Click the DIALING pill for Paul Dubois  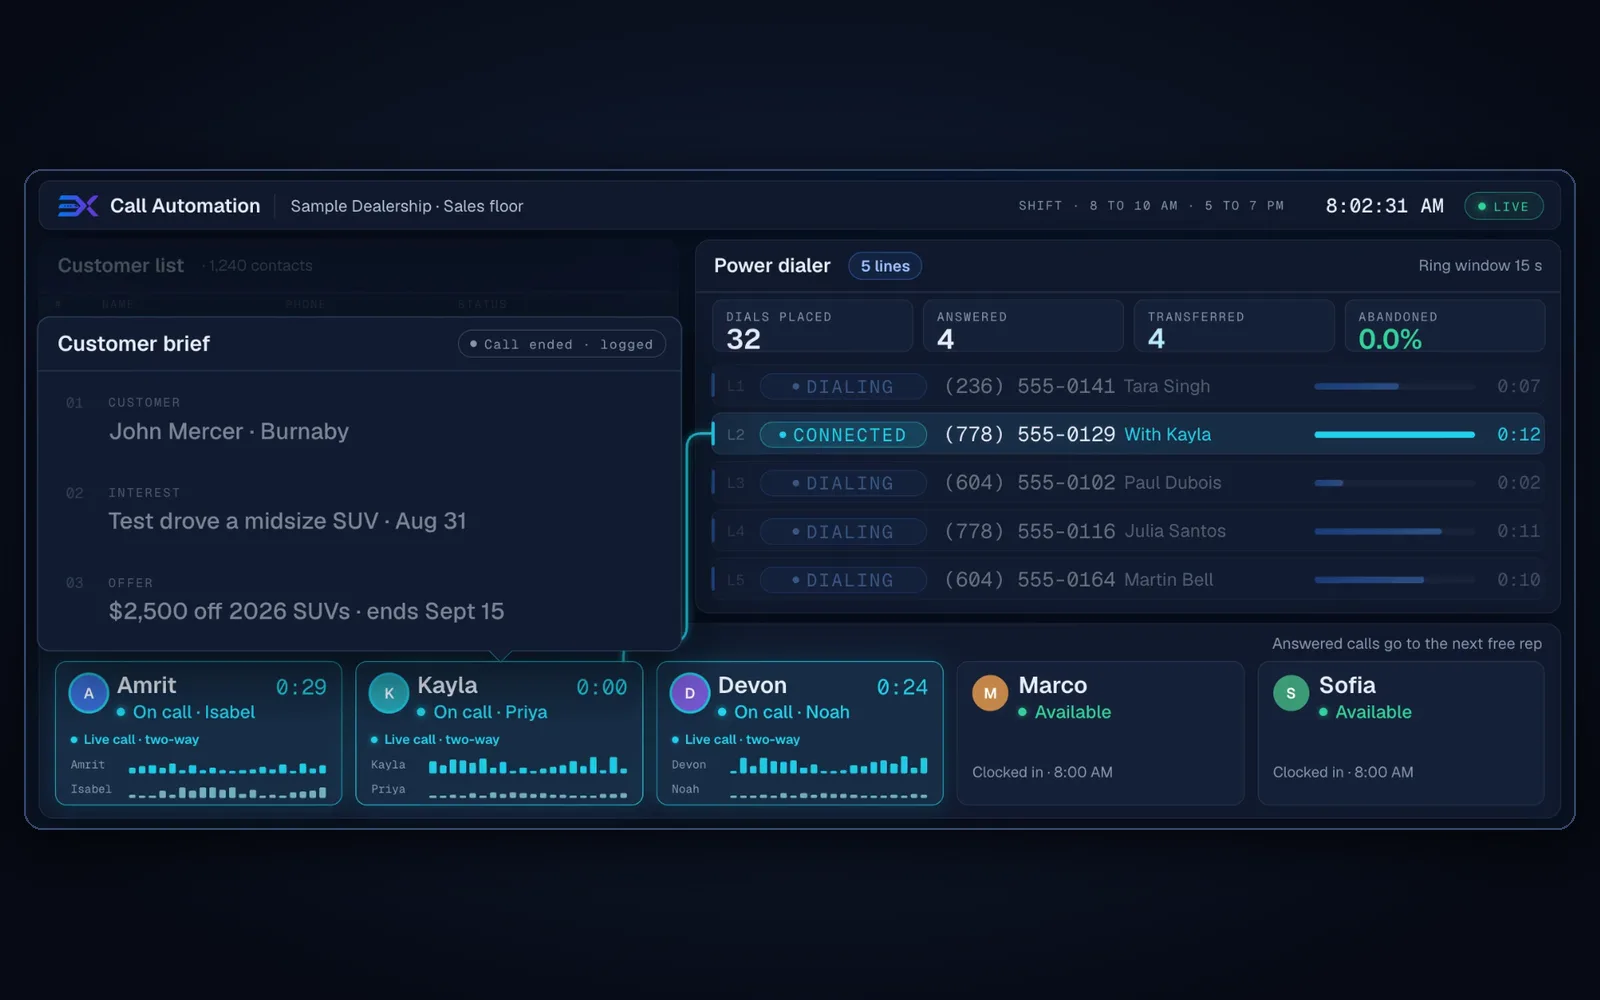tap(843, 483)
